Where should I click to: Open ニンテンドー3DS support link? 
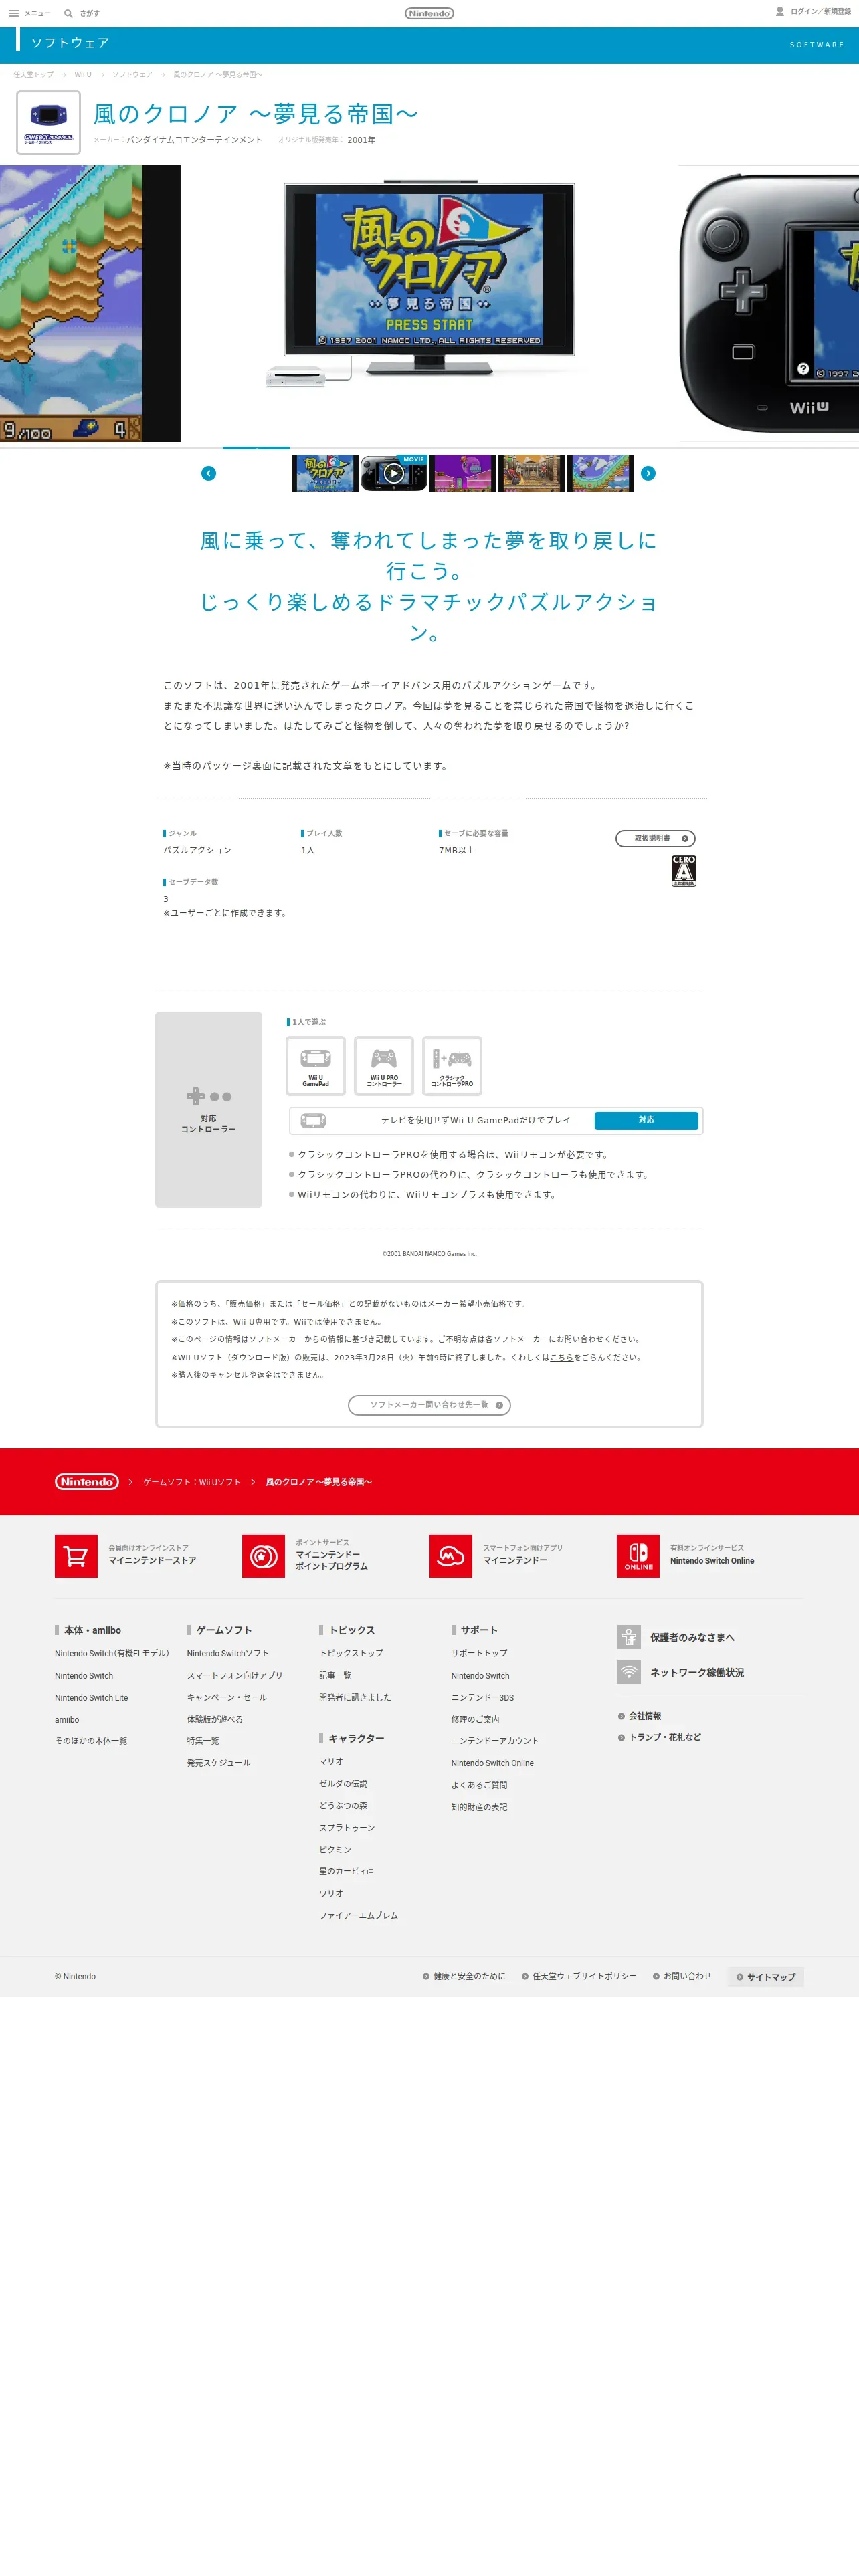click(x=482, y=1698)
